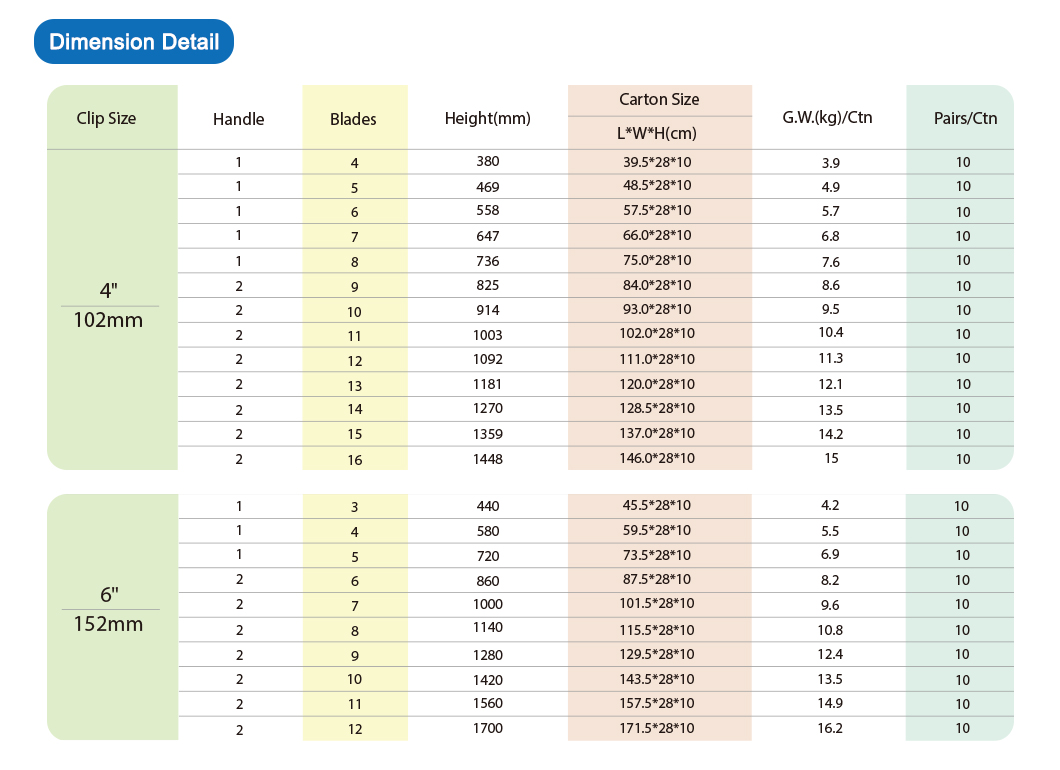Click height value 736
Screen dimensions: 1060x770
click(487, 261)
